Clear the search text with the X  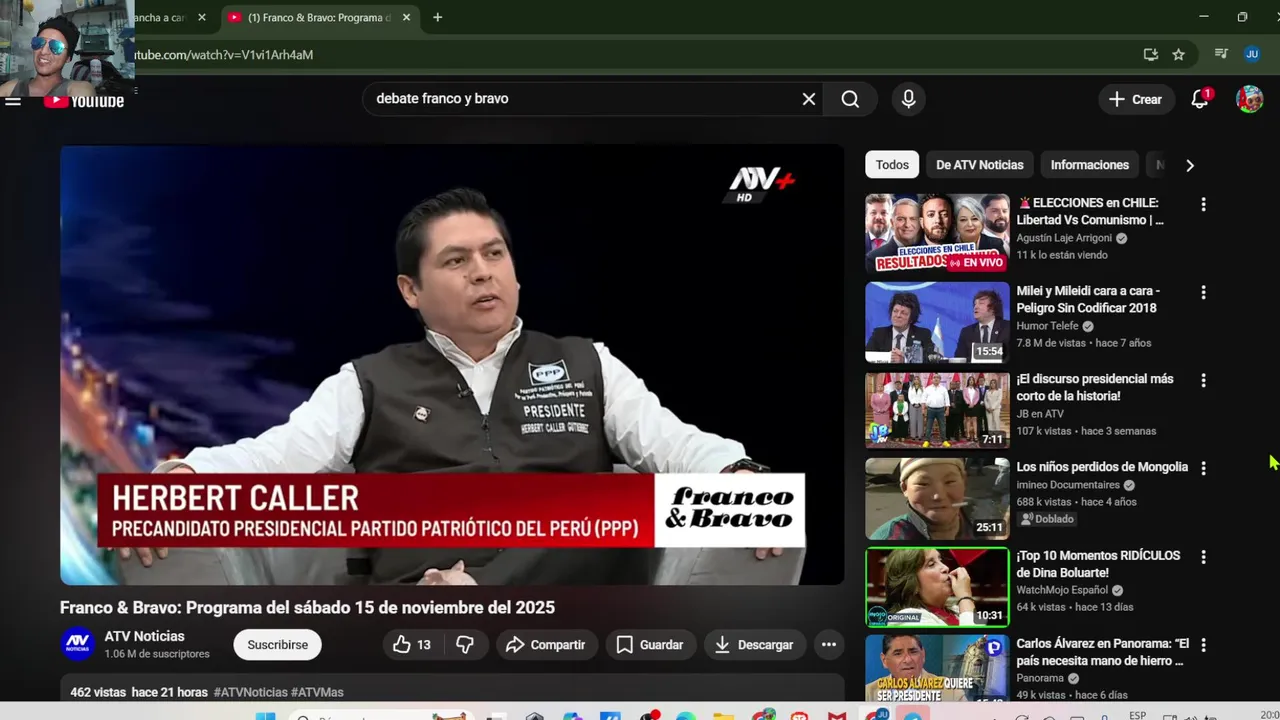pyautogui.click(x=809, y=99)
